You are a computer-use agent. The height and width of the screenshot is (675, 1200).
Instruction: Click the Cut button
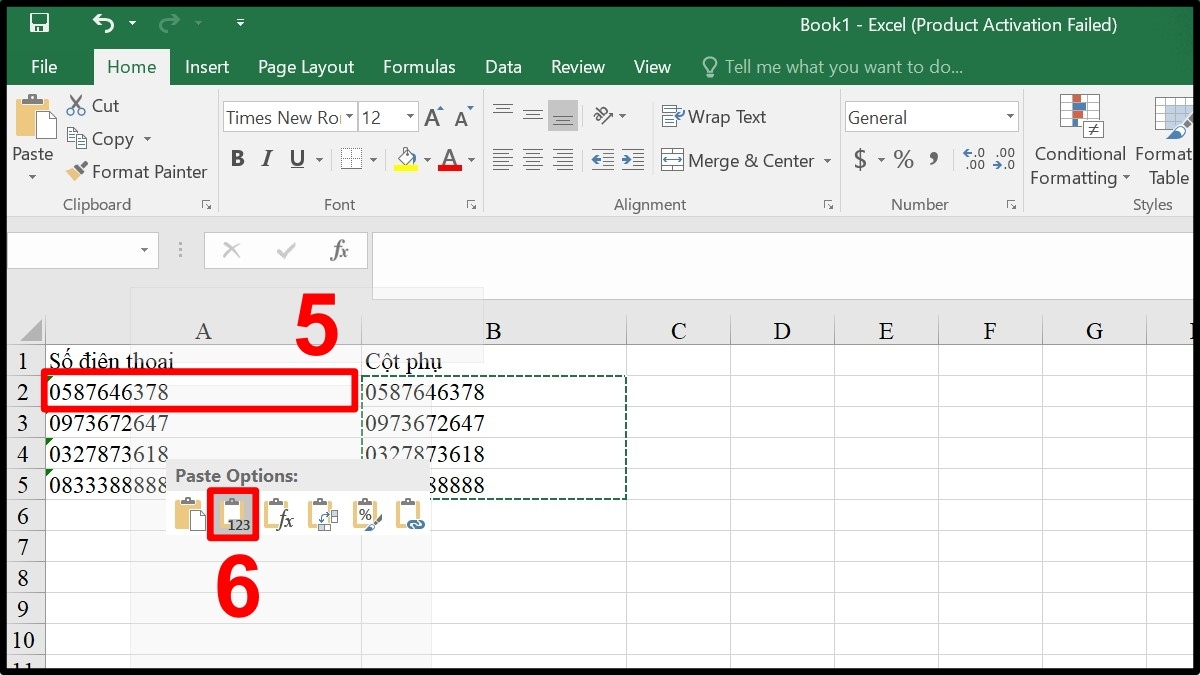(x=93, y=106)
